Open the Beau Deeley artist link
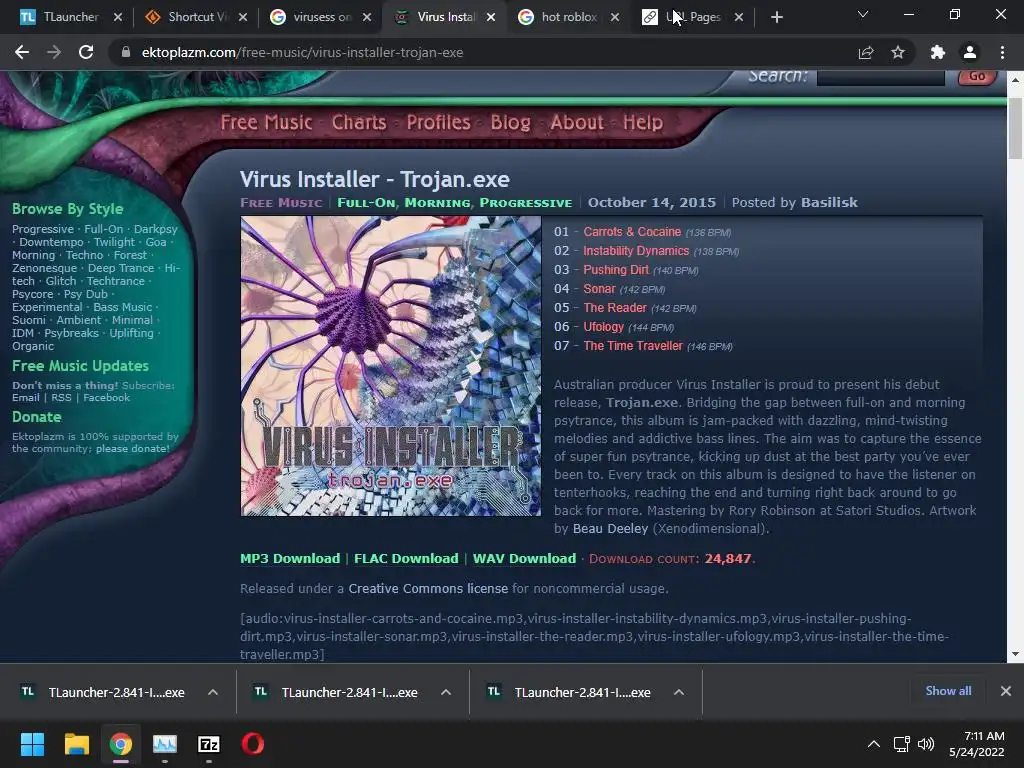Viewport: 1024px width, 768px height. (x=610, y=528)
